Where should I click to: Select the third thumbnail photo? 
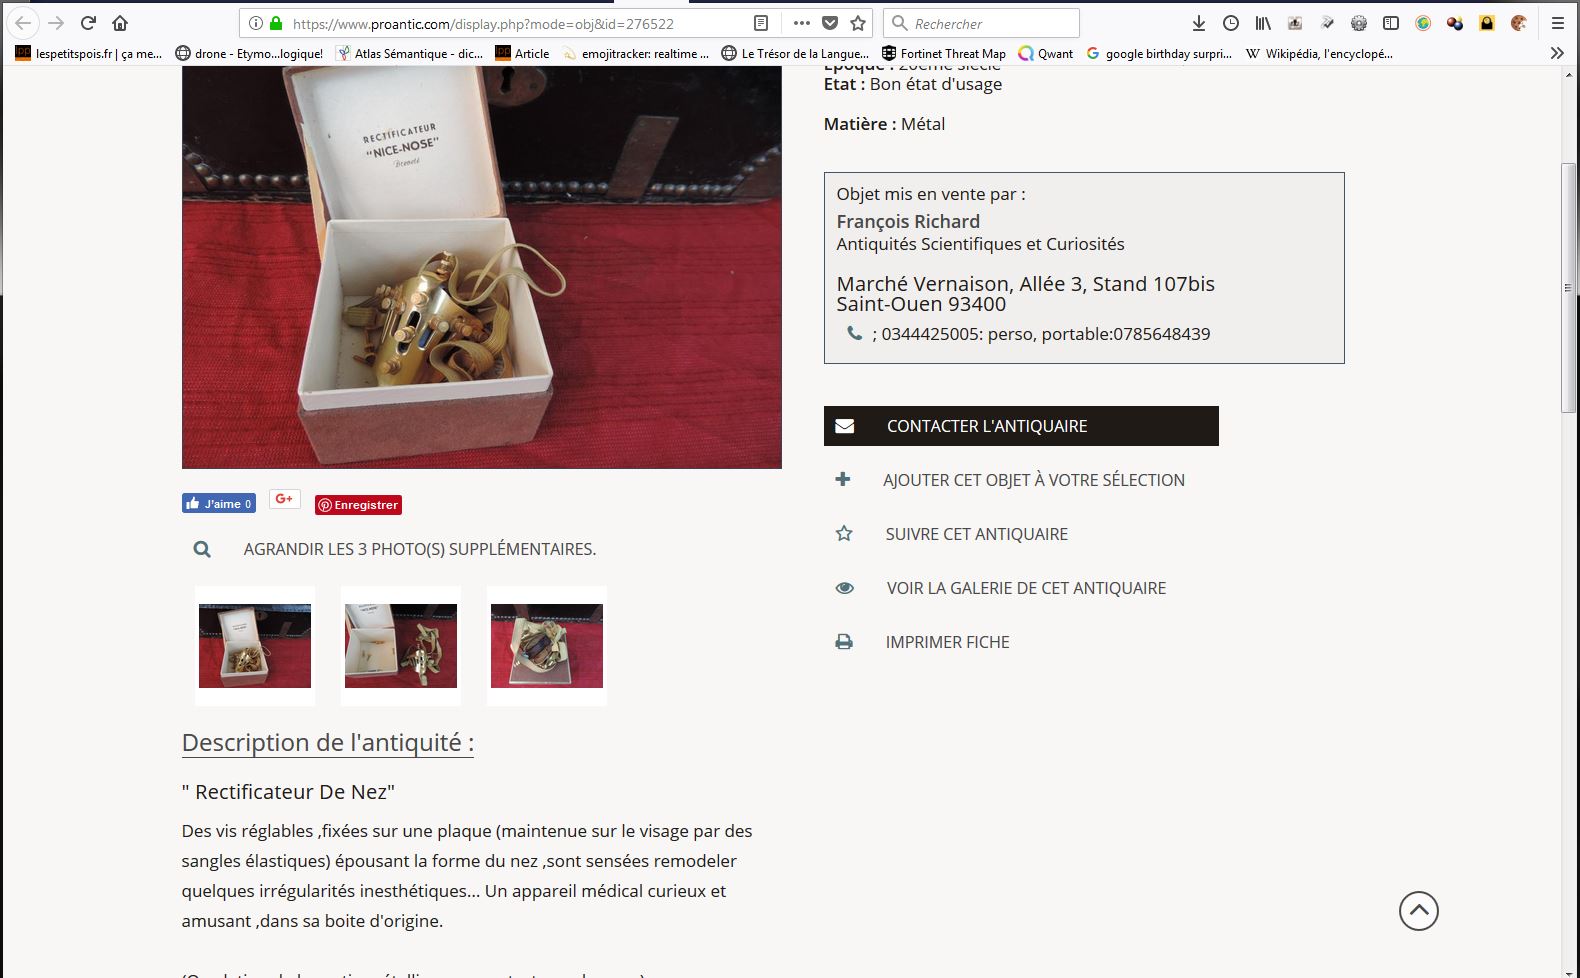click(547, 646)
